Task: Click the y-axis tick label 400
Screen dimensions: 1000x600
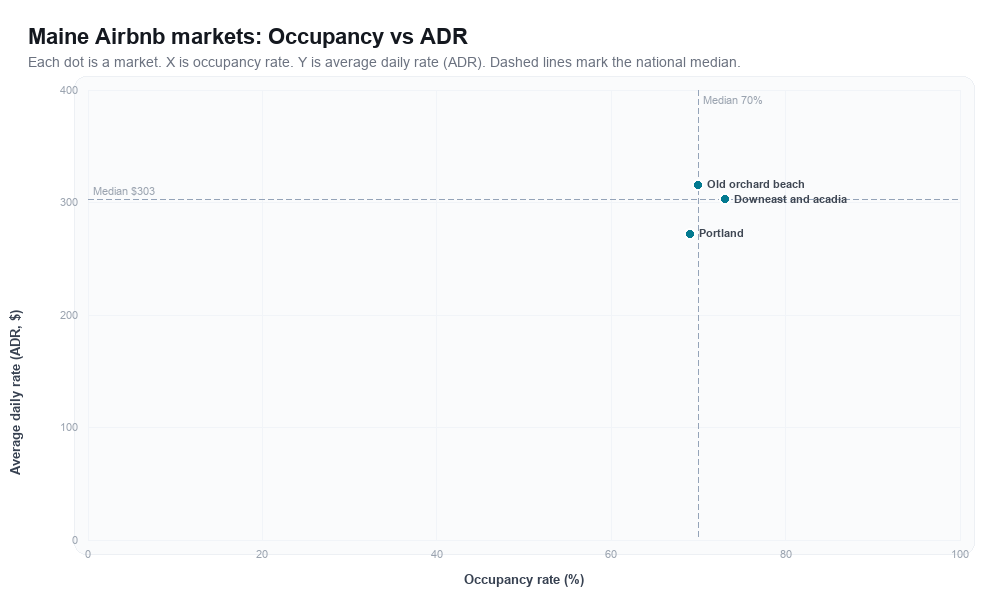Action: coord(69,91)
